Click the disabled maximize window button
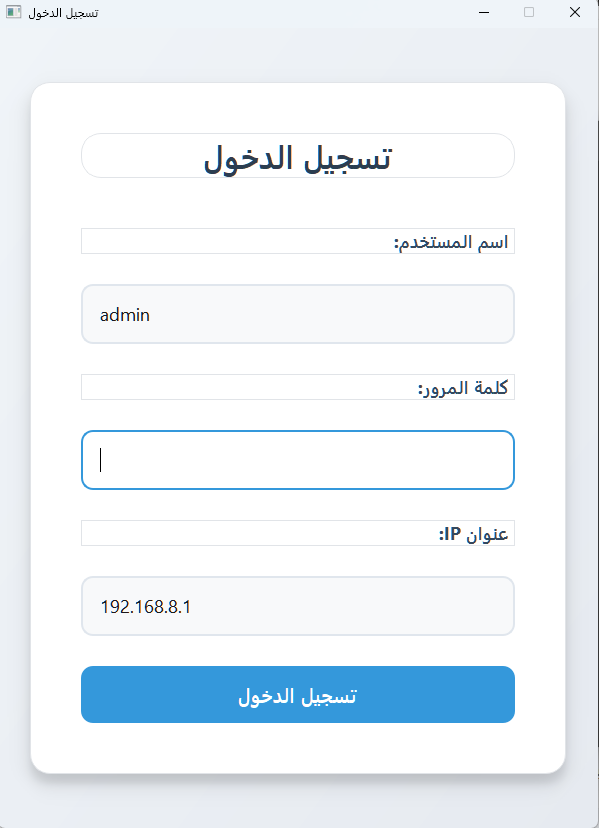 click(x=529, y=12)
